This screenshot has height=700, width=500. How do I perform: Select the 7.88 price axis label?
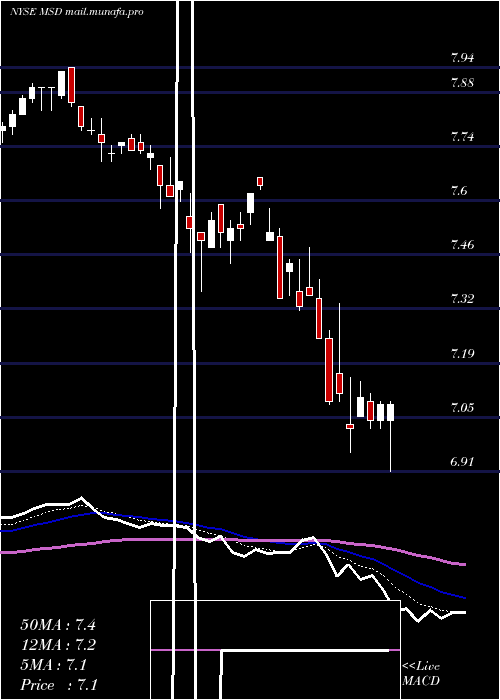pyautogui.click(x=462, y=83)
